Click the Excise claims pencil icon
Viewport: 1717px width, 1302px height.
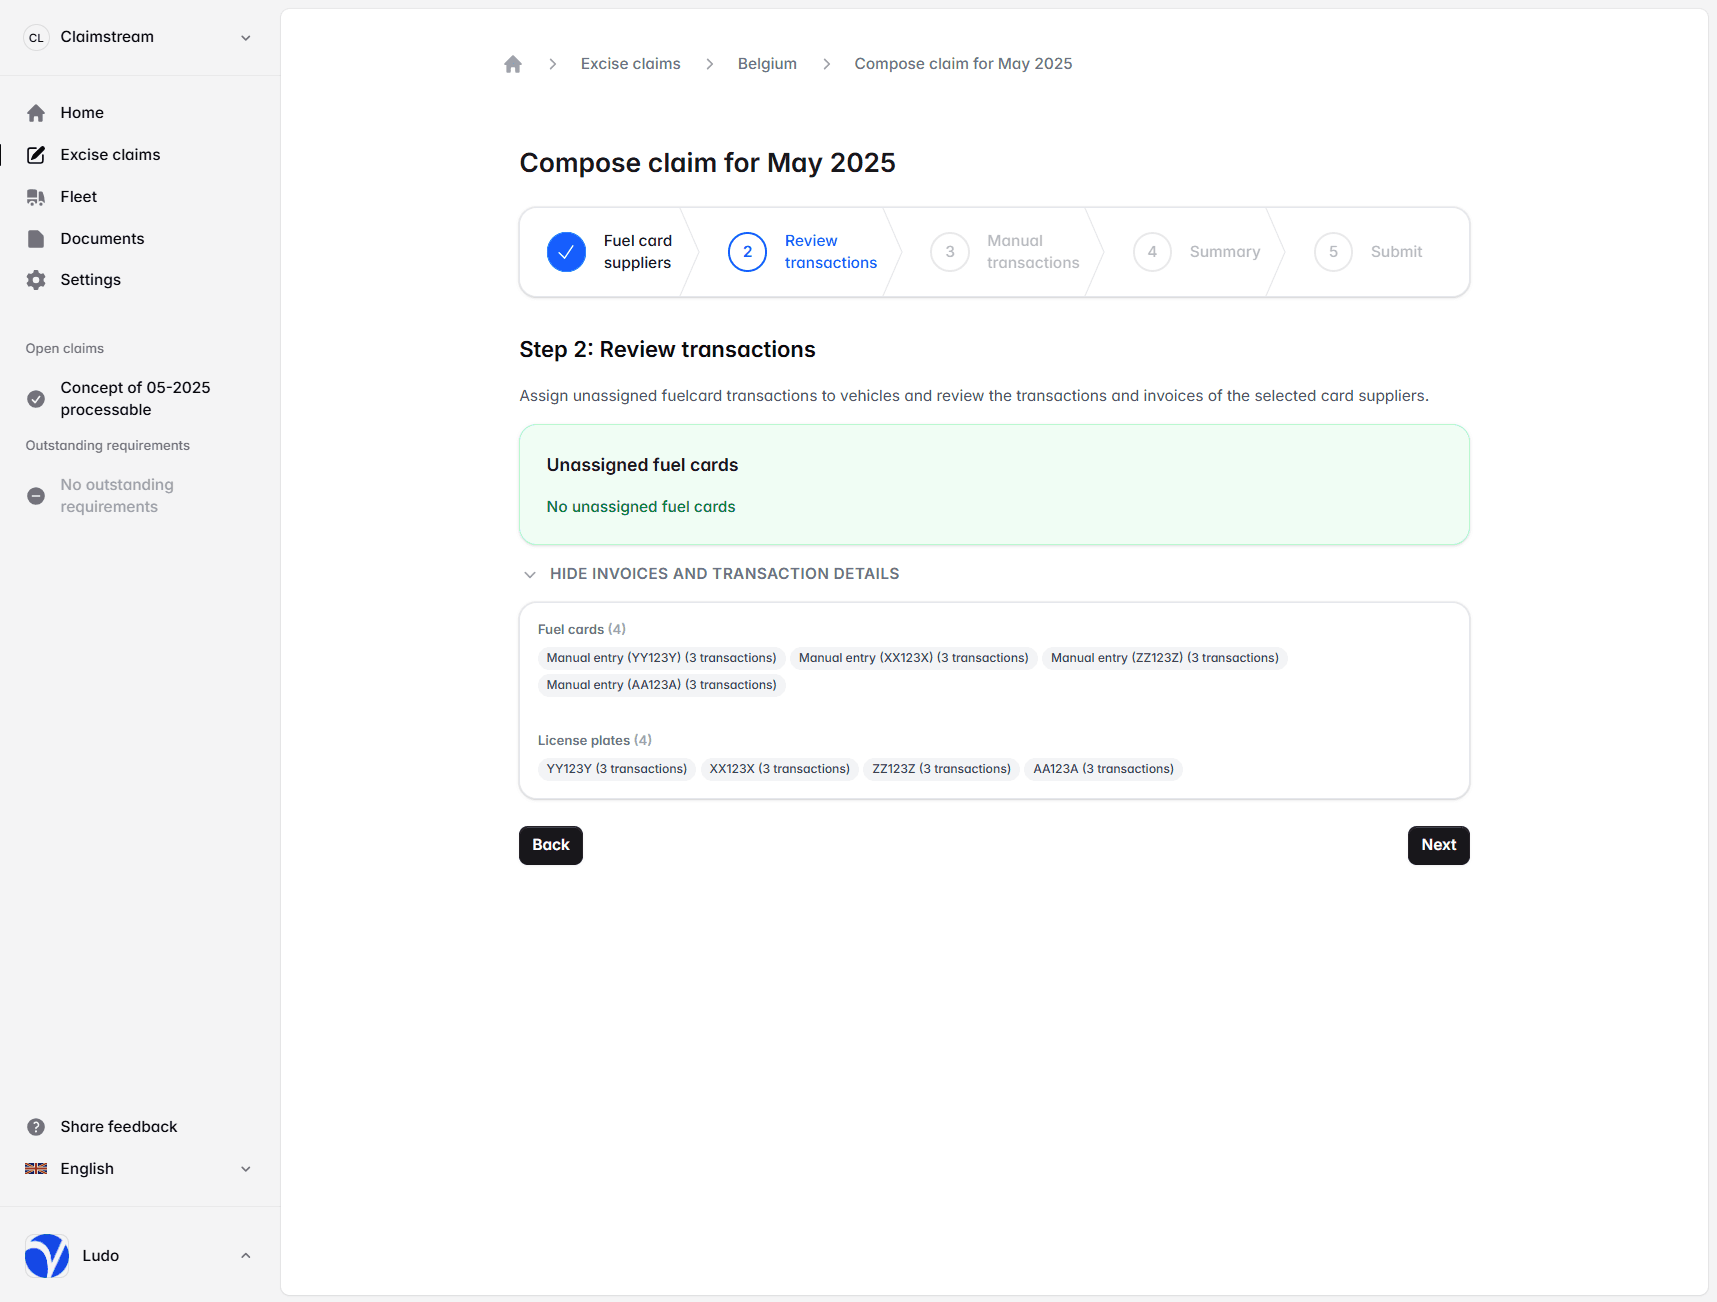(36, 155)
